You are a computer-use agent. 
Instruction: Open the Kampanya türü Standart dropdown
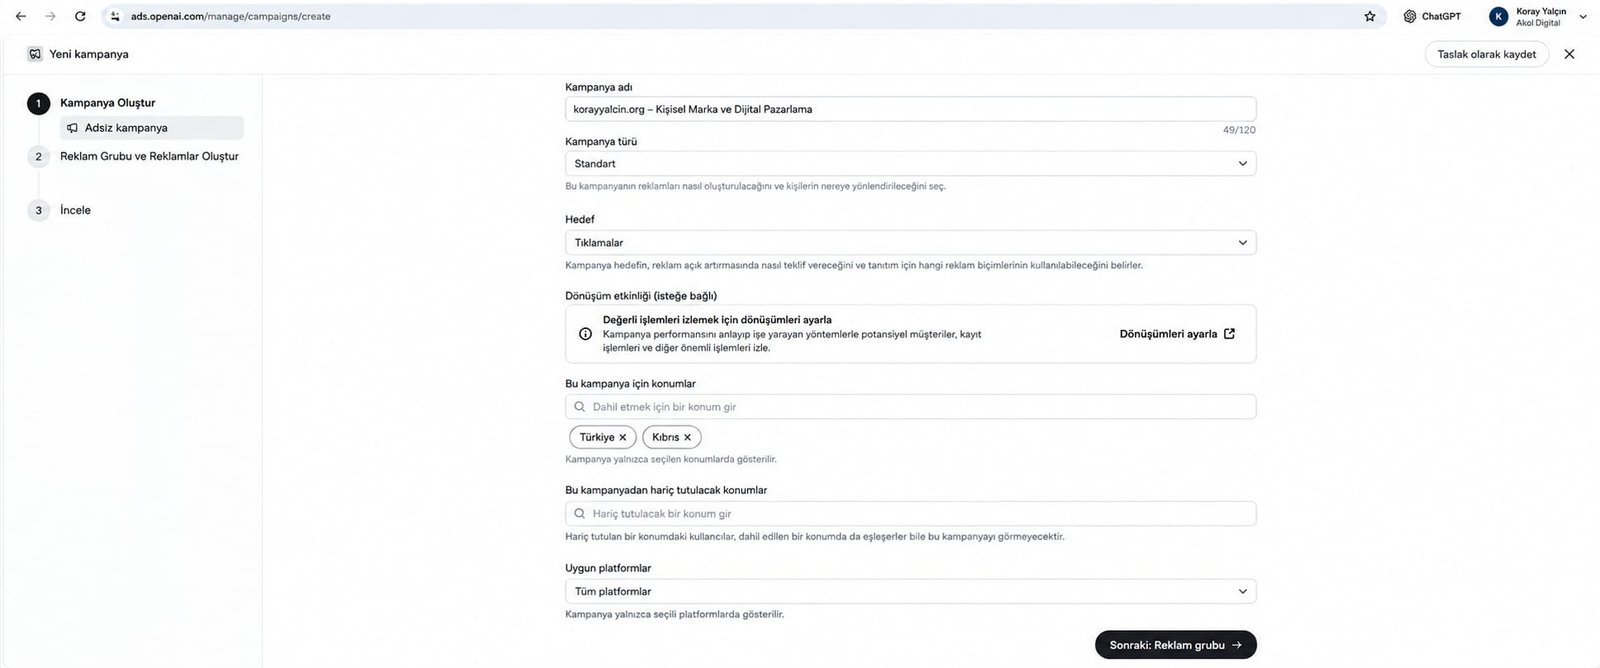pyautogui.click(x=910, y=163)
